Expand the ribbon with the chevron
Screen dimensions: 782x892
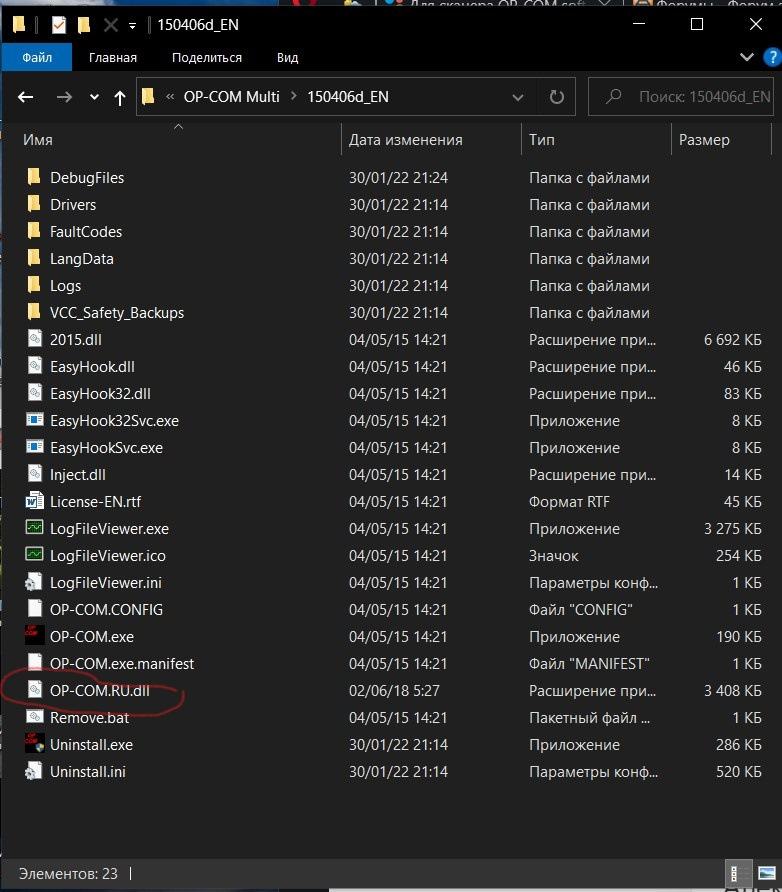(x=746, y=57)
